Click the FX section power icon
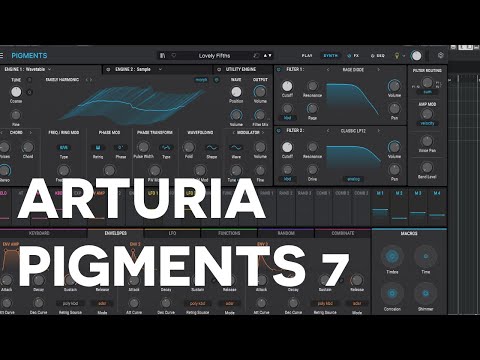 [x=349, y=56]
